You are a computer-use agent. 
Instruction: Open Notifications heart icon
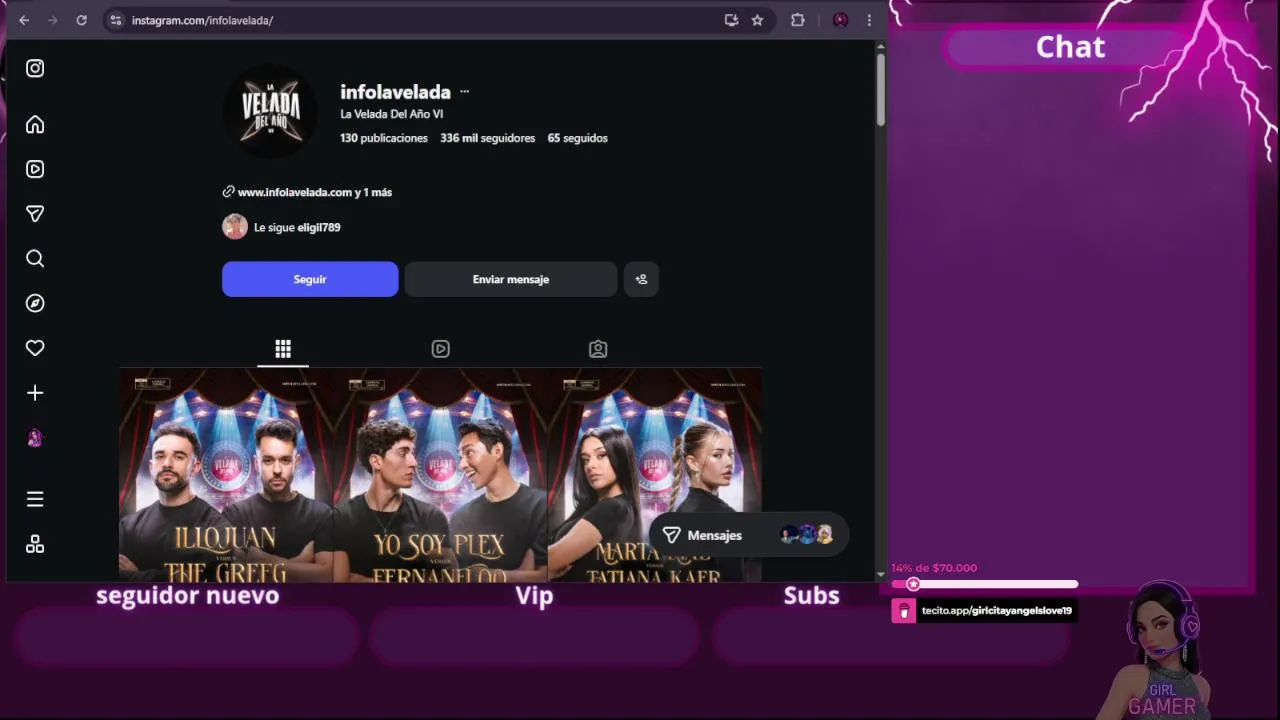click(x=35, y=348)
